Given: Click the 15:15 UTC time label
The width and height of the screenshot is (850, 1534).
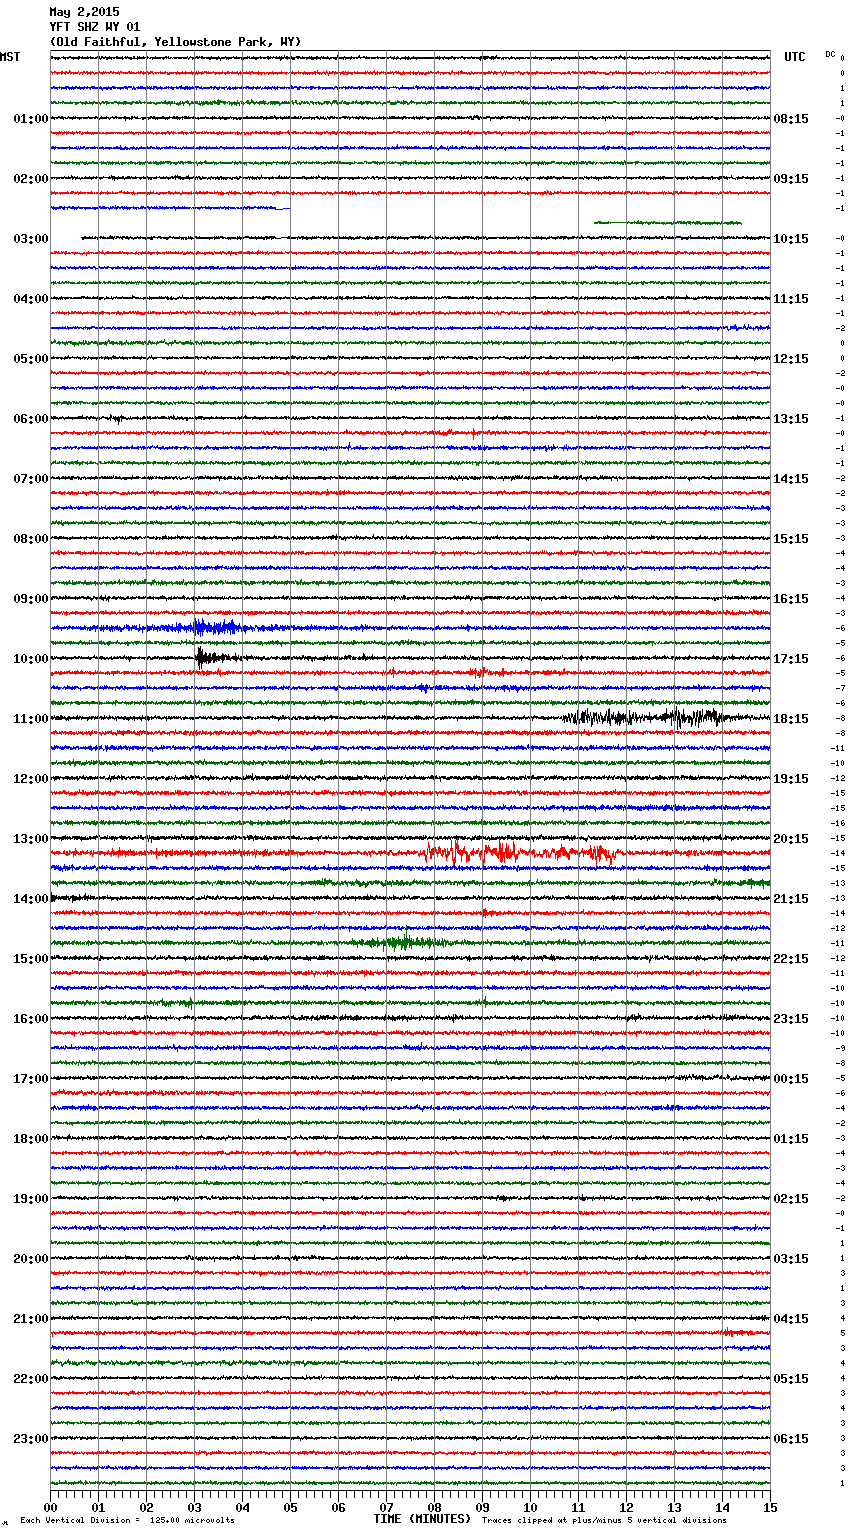Looking at the screenshot, I should point(791,539).
